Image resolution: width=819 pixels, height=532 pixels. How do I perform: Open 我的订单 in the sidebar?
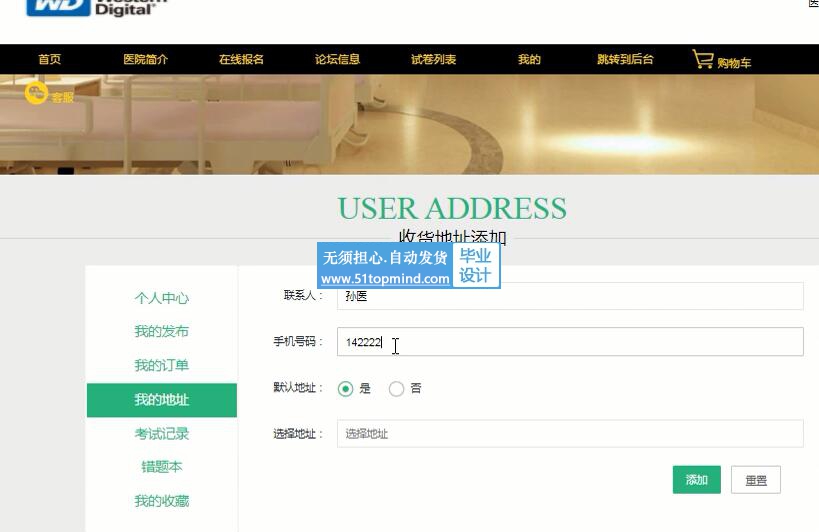tap(161, 365)
